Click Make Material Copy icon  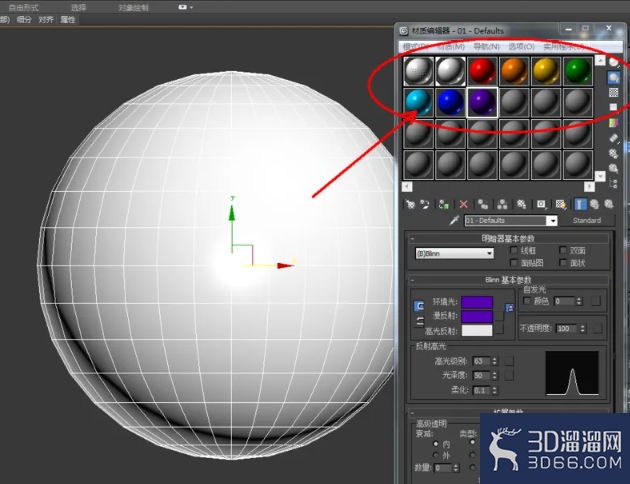click(483, 204)
